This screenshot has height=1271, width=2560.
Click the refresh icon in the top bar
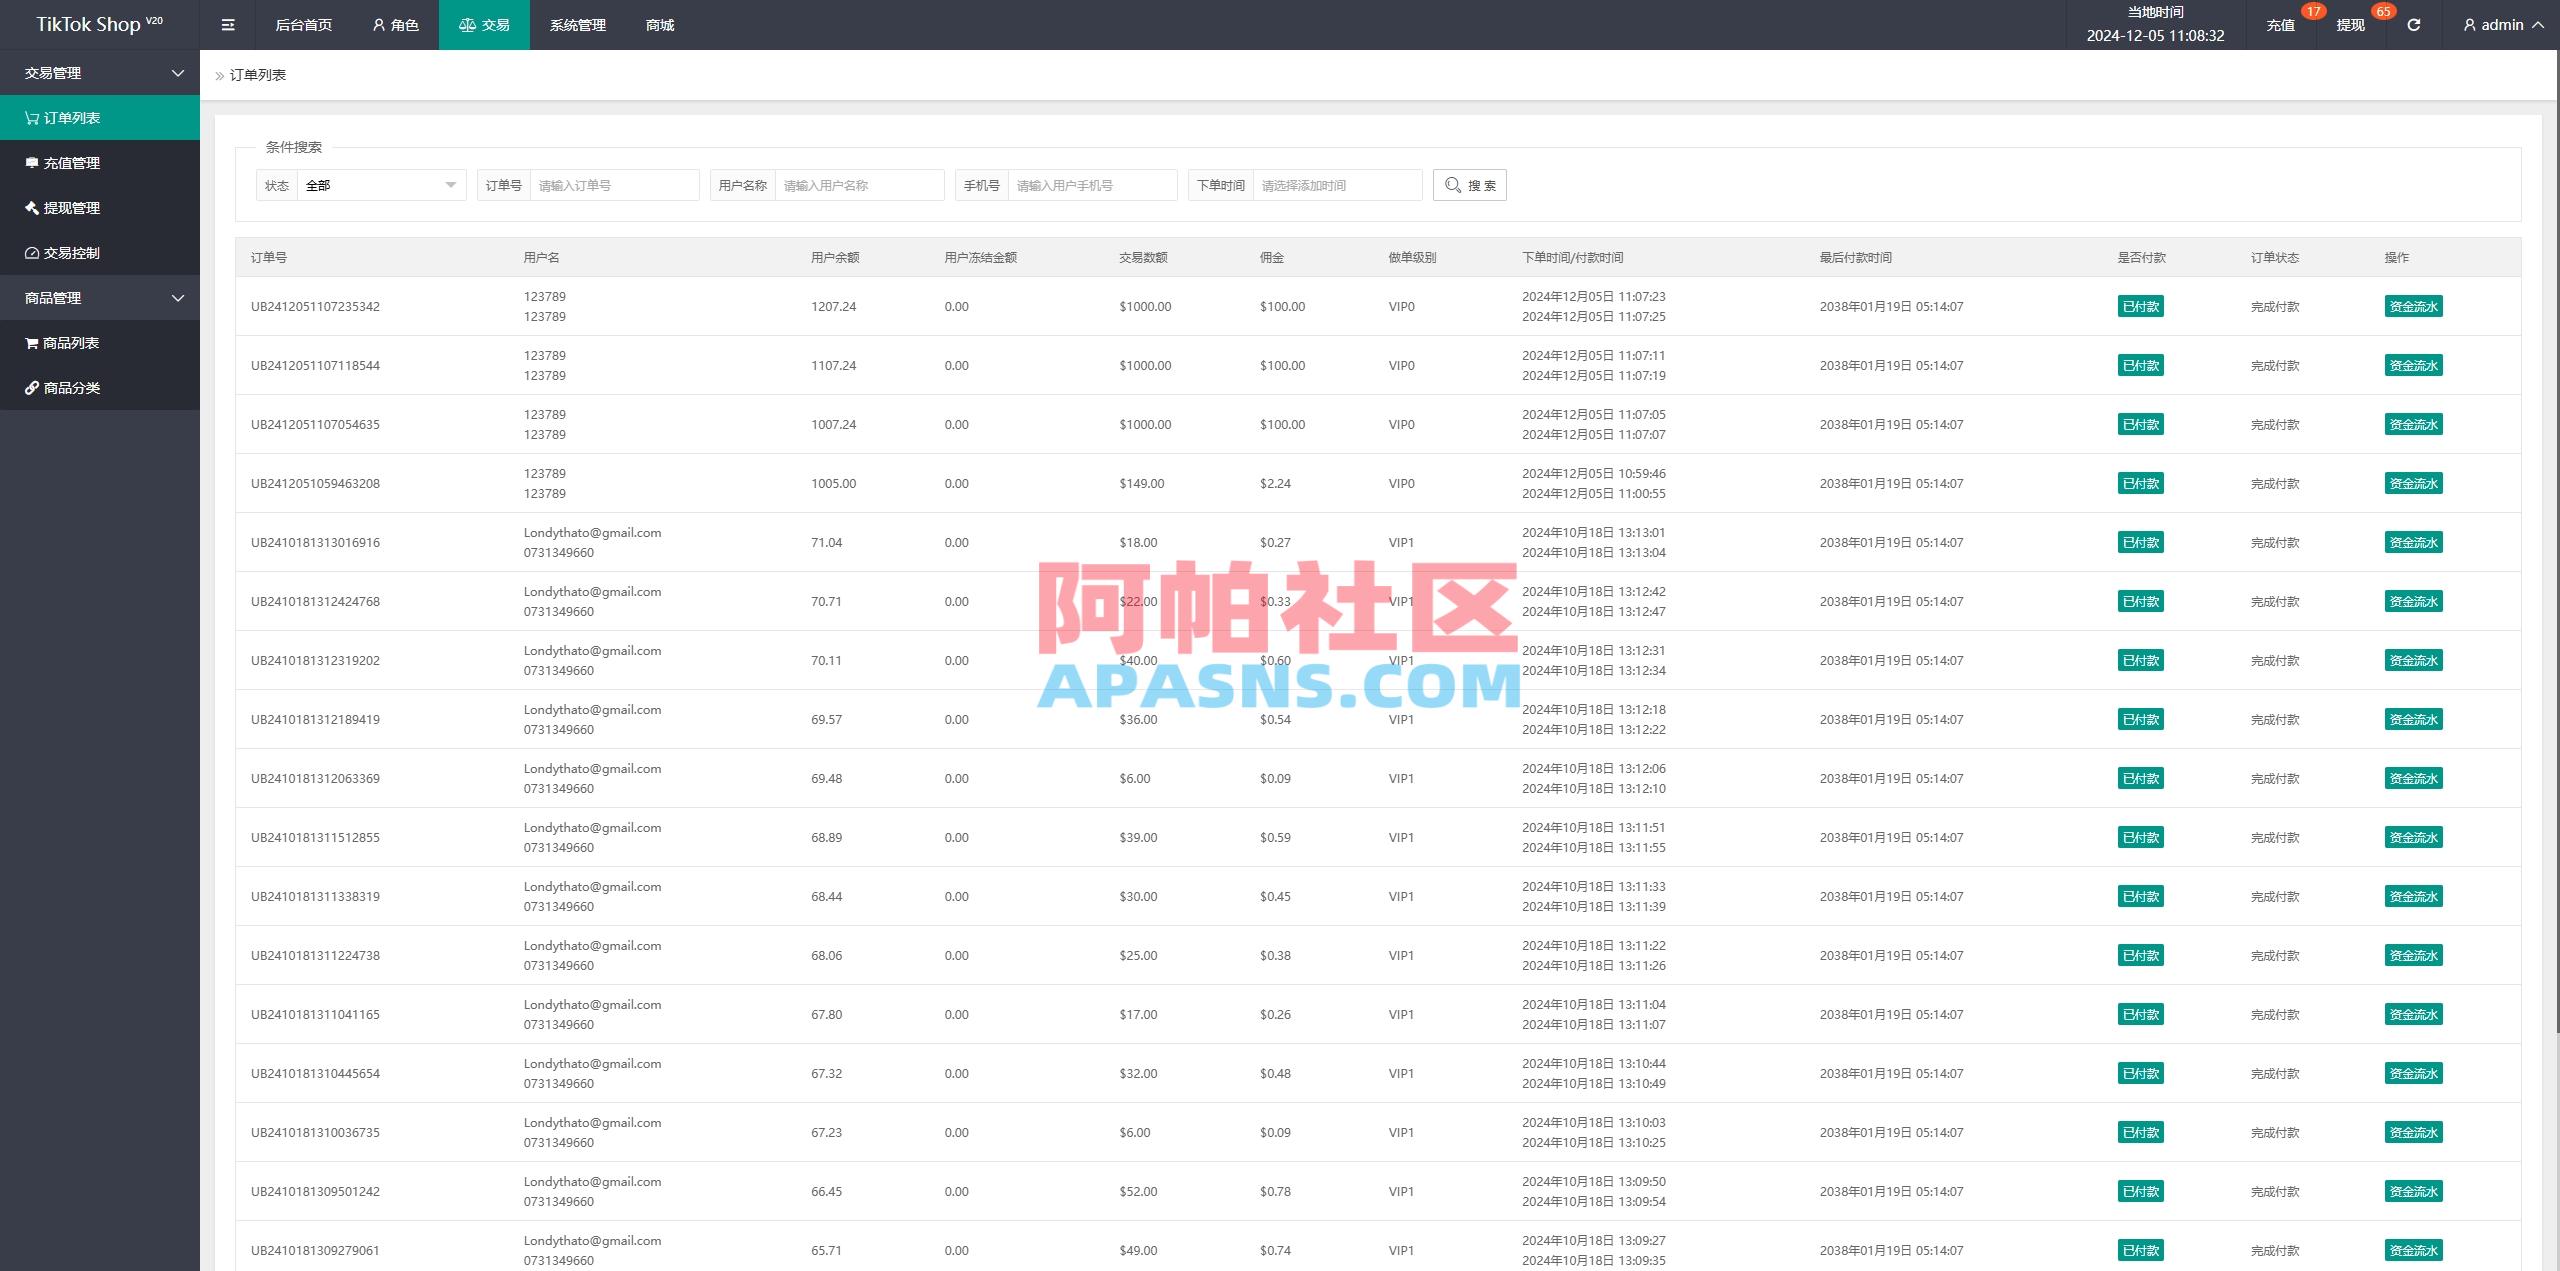2413,24
